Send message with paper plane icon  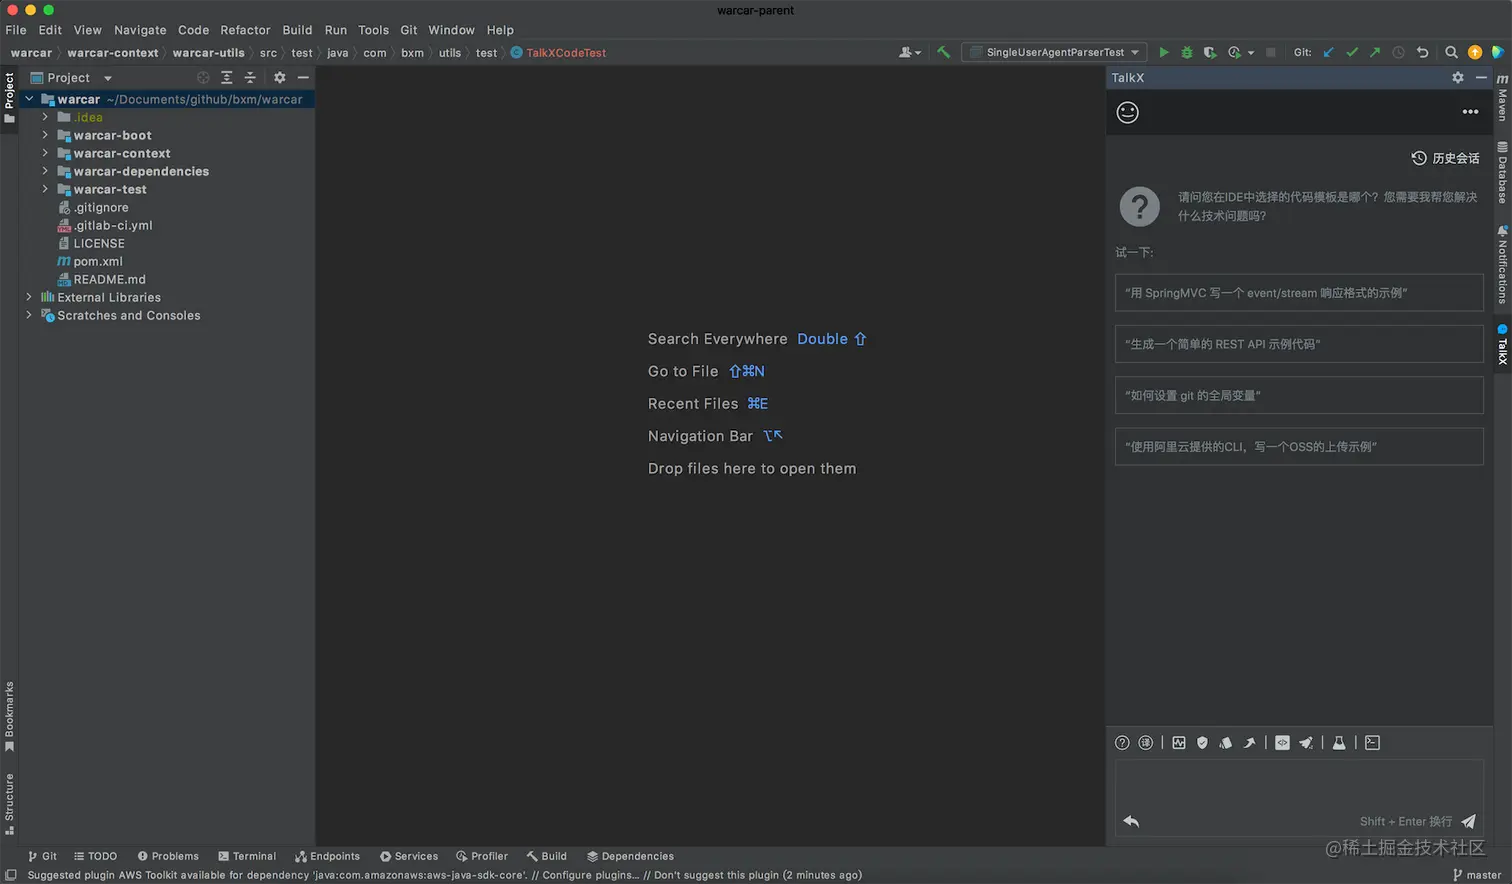coord(1468,821)
